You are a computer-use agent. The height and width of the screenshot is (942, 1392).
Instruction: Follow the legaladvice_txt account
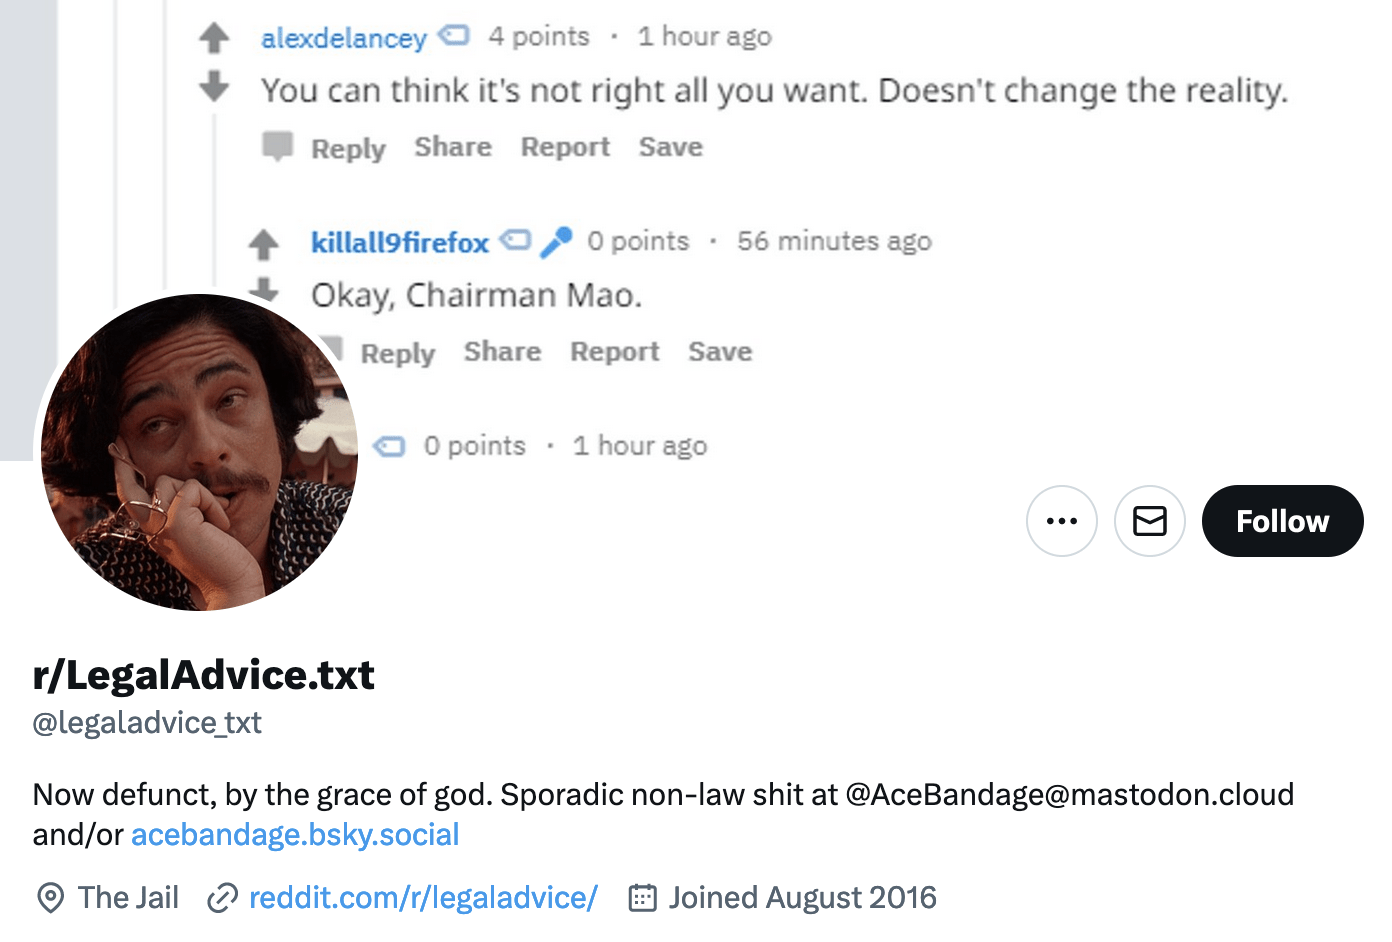pyautogui.click(x=1282, y=520)
